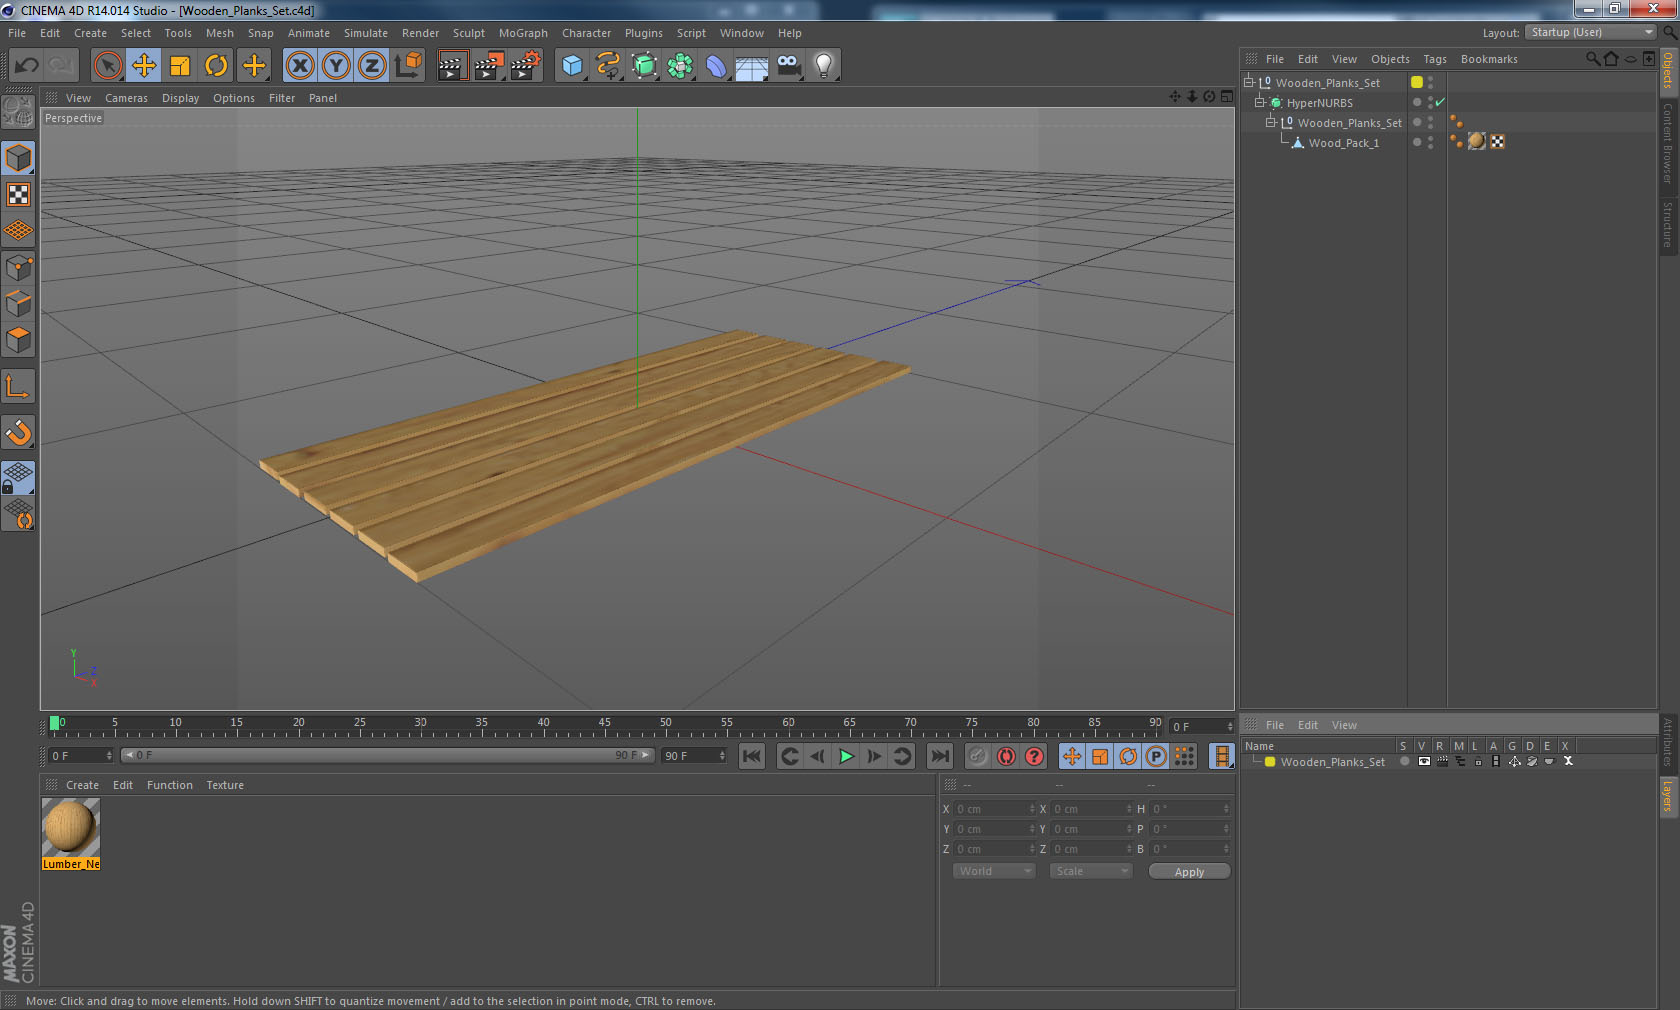The width and height of the screenshot is (1680, 1010).
Task: Open the World coordinate dropdown
Action: pos(994,872)
